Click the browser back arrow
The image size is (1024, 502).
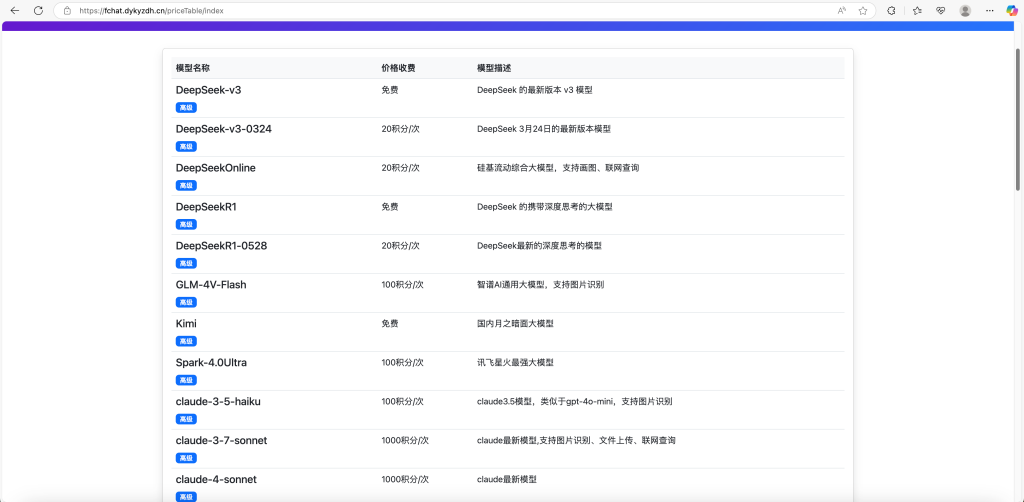coord(15,10)
